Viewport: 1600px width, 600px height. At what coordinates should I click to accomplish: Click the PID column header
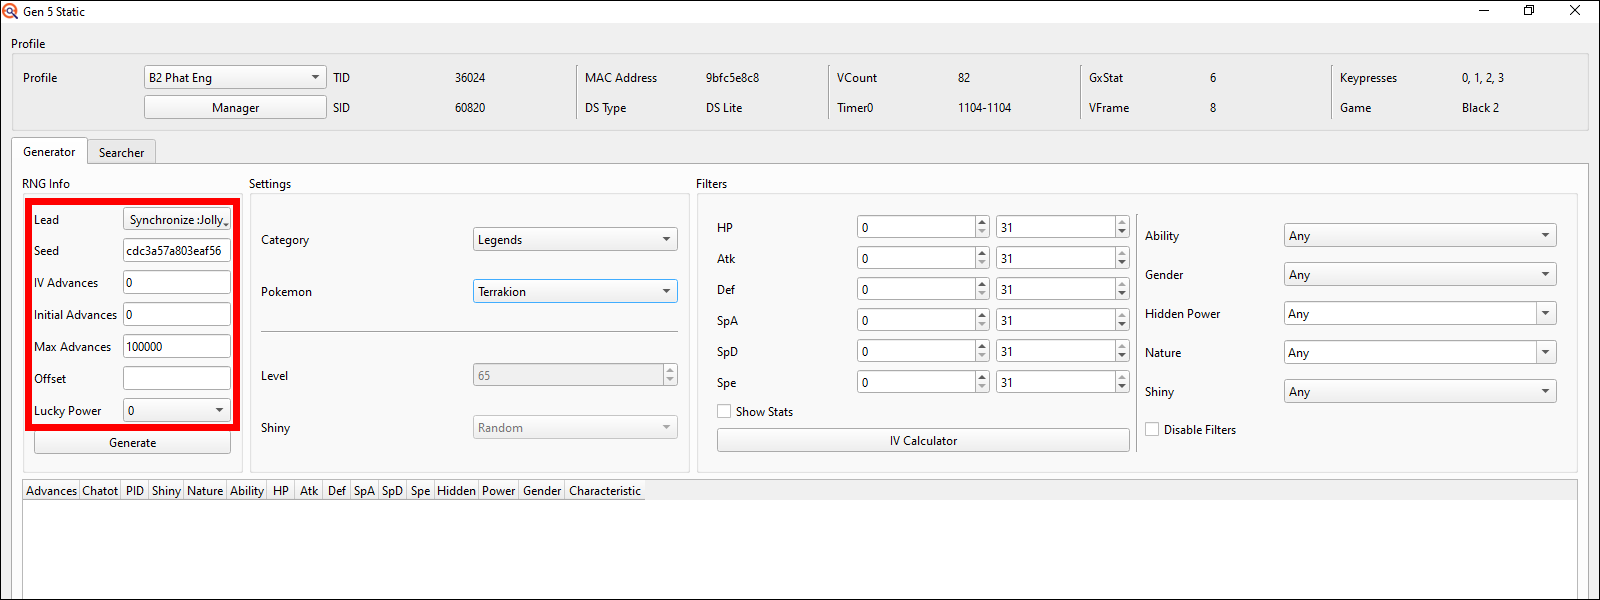point(135,490)
